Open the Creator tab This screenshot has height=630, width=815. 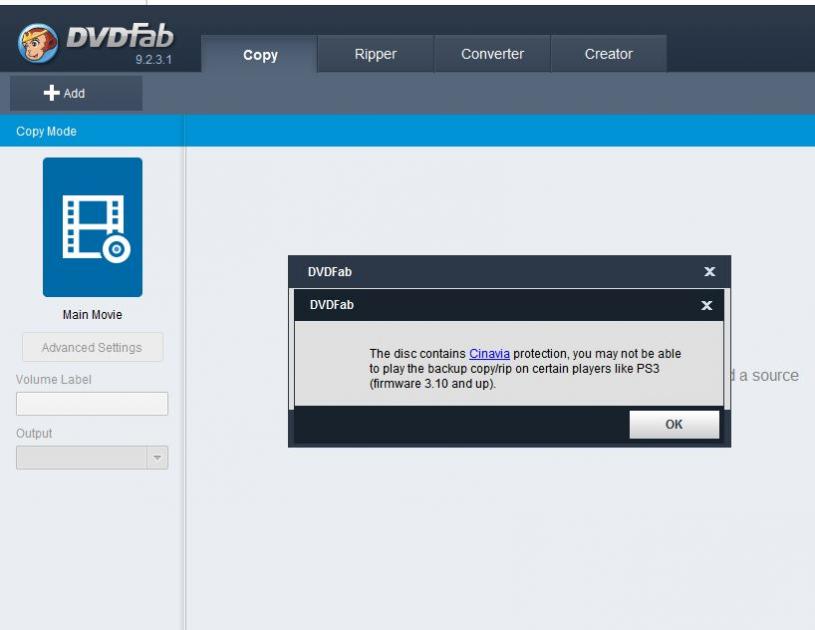click(x=609, y=54)
